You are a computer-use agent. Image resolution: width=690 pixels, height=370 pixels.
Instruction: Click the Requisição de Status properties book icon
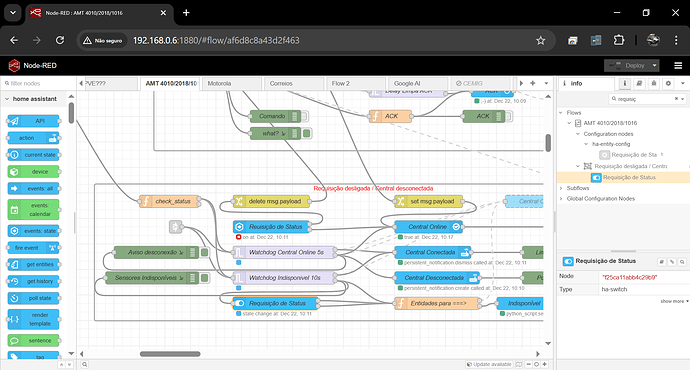pyautogui.click(x=661, y=262)
